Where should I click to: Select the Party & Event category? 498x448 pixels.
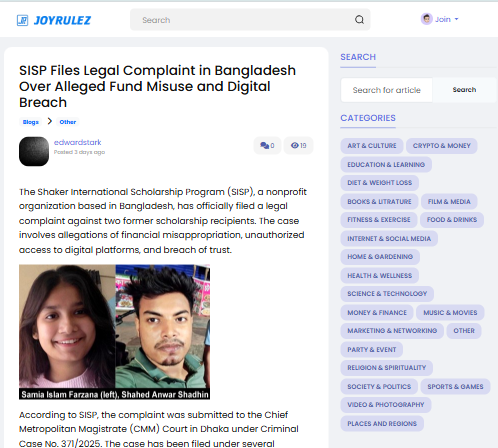(x=372, y=350)
